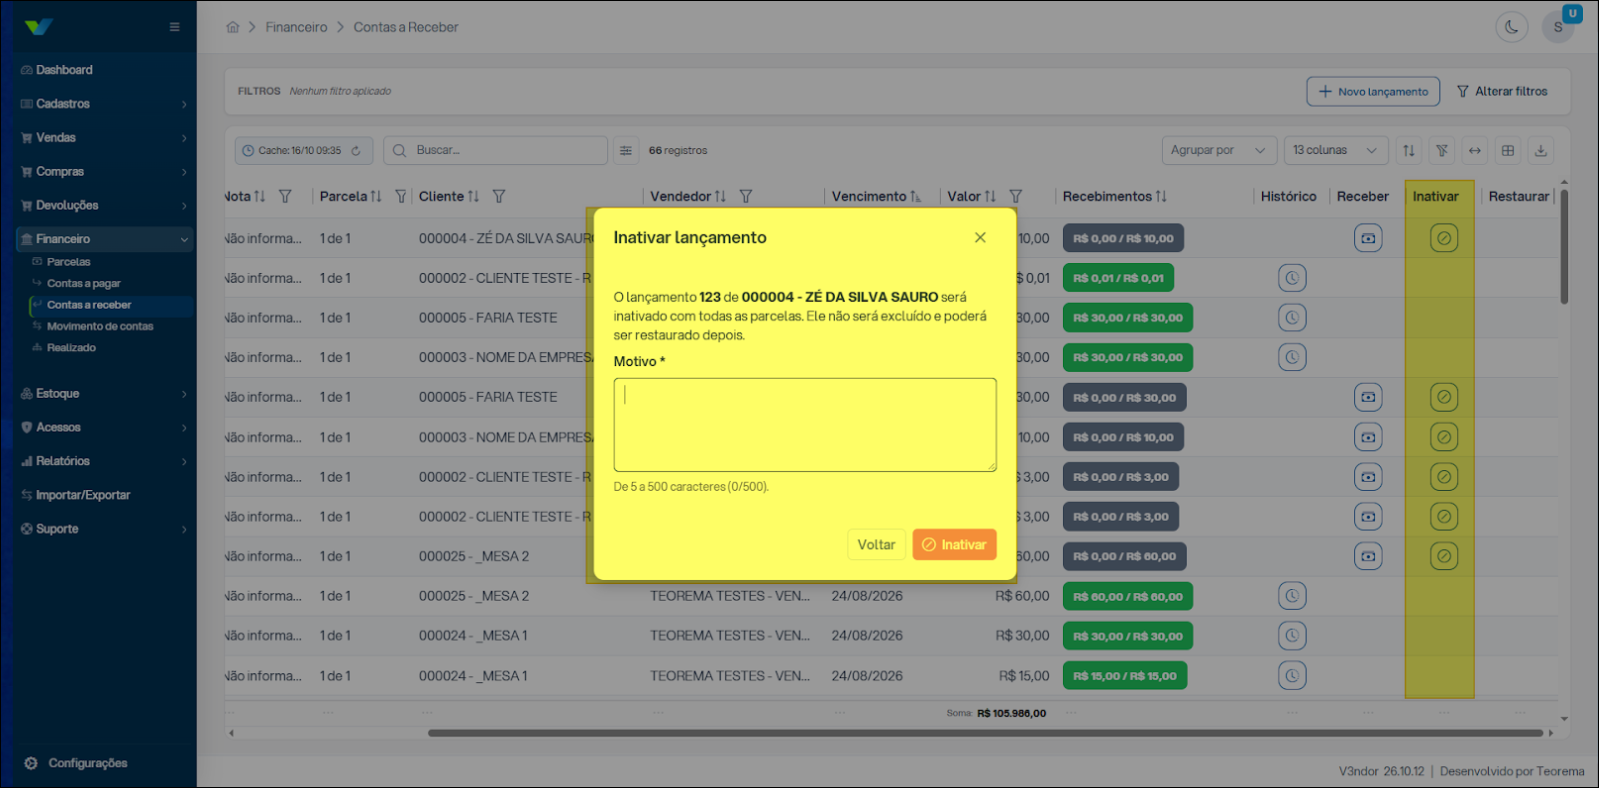The height and width of the screenshot is (788, 1599).
Task: Open Movimento de contas submenu item
Action: (100, 327)
